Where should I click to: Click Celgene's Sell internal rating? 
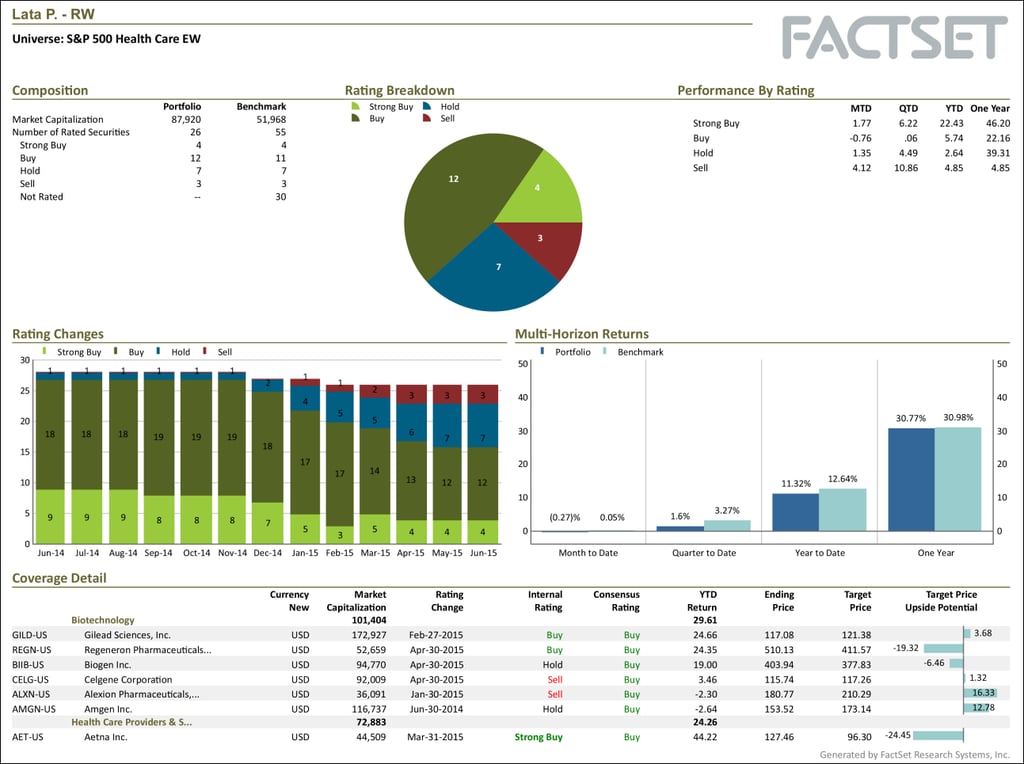555,680
